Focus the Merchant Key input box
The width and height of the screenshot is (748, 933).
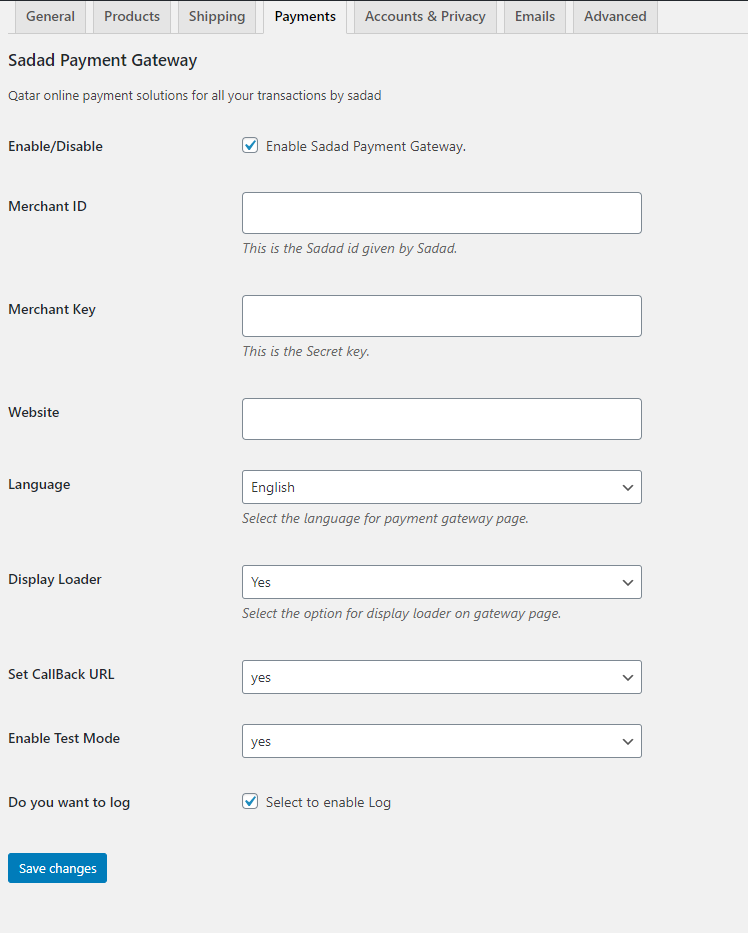(x=441, y=316)
